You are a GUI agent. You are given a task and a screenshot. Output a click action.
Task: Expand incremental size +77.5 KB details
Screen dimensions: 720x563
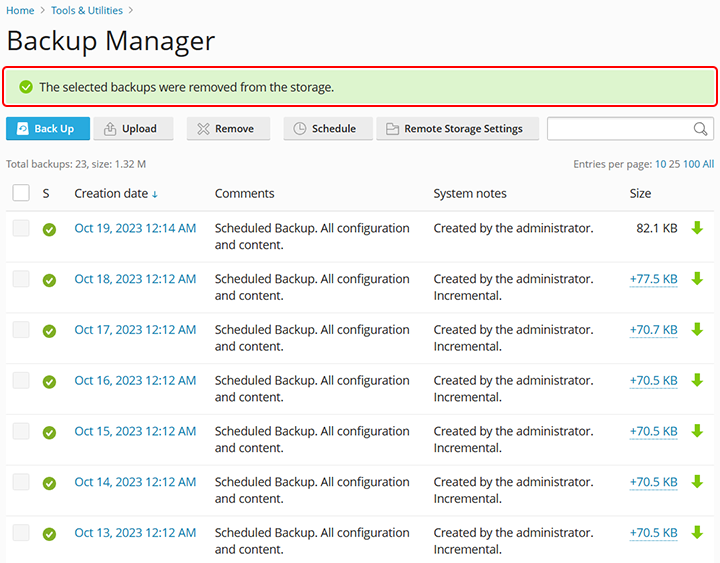tap(653, 279)
